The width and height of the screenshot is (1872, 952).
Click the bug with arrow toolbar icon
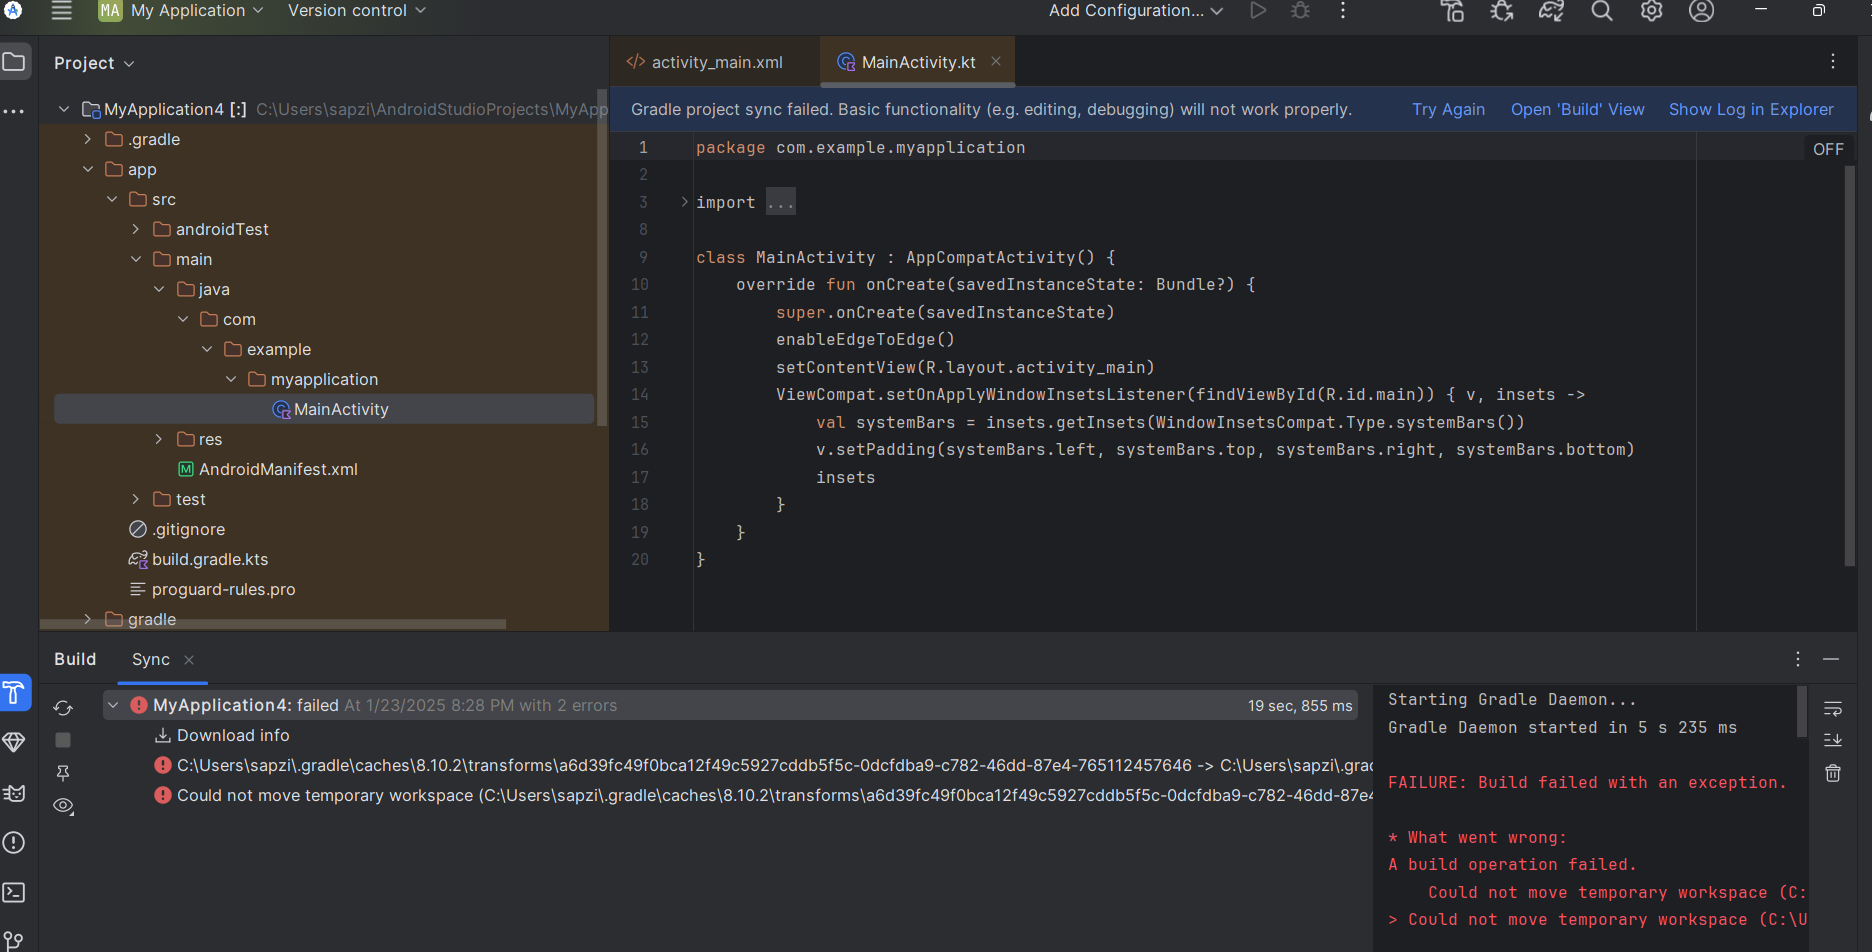point(1502,11)
